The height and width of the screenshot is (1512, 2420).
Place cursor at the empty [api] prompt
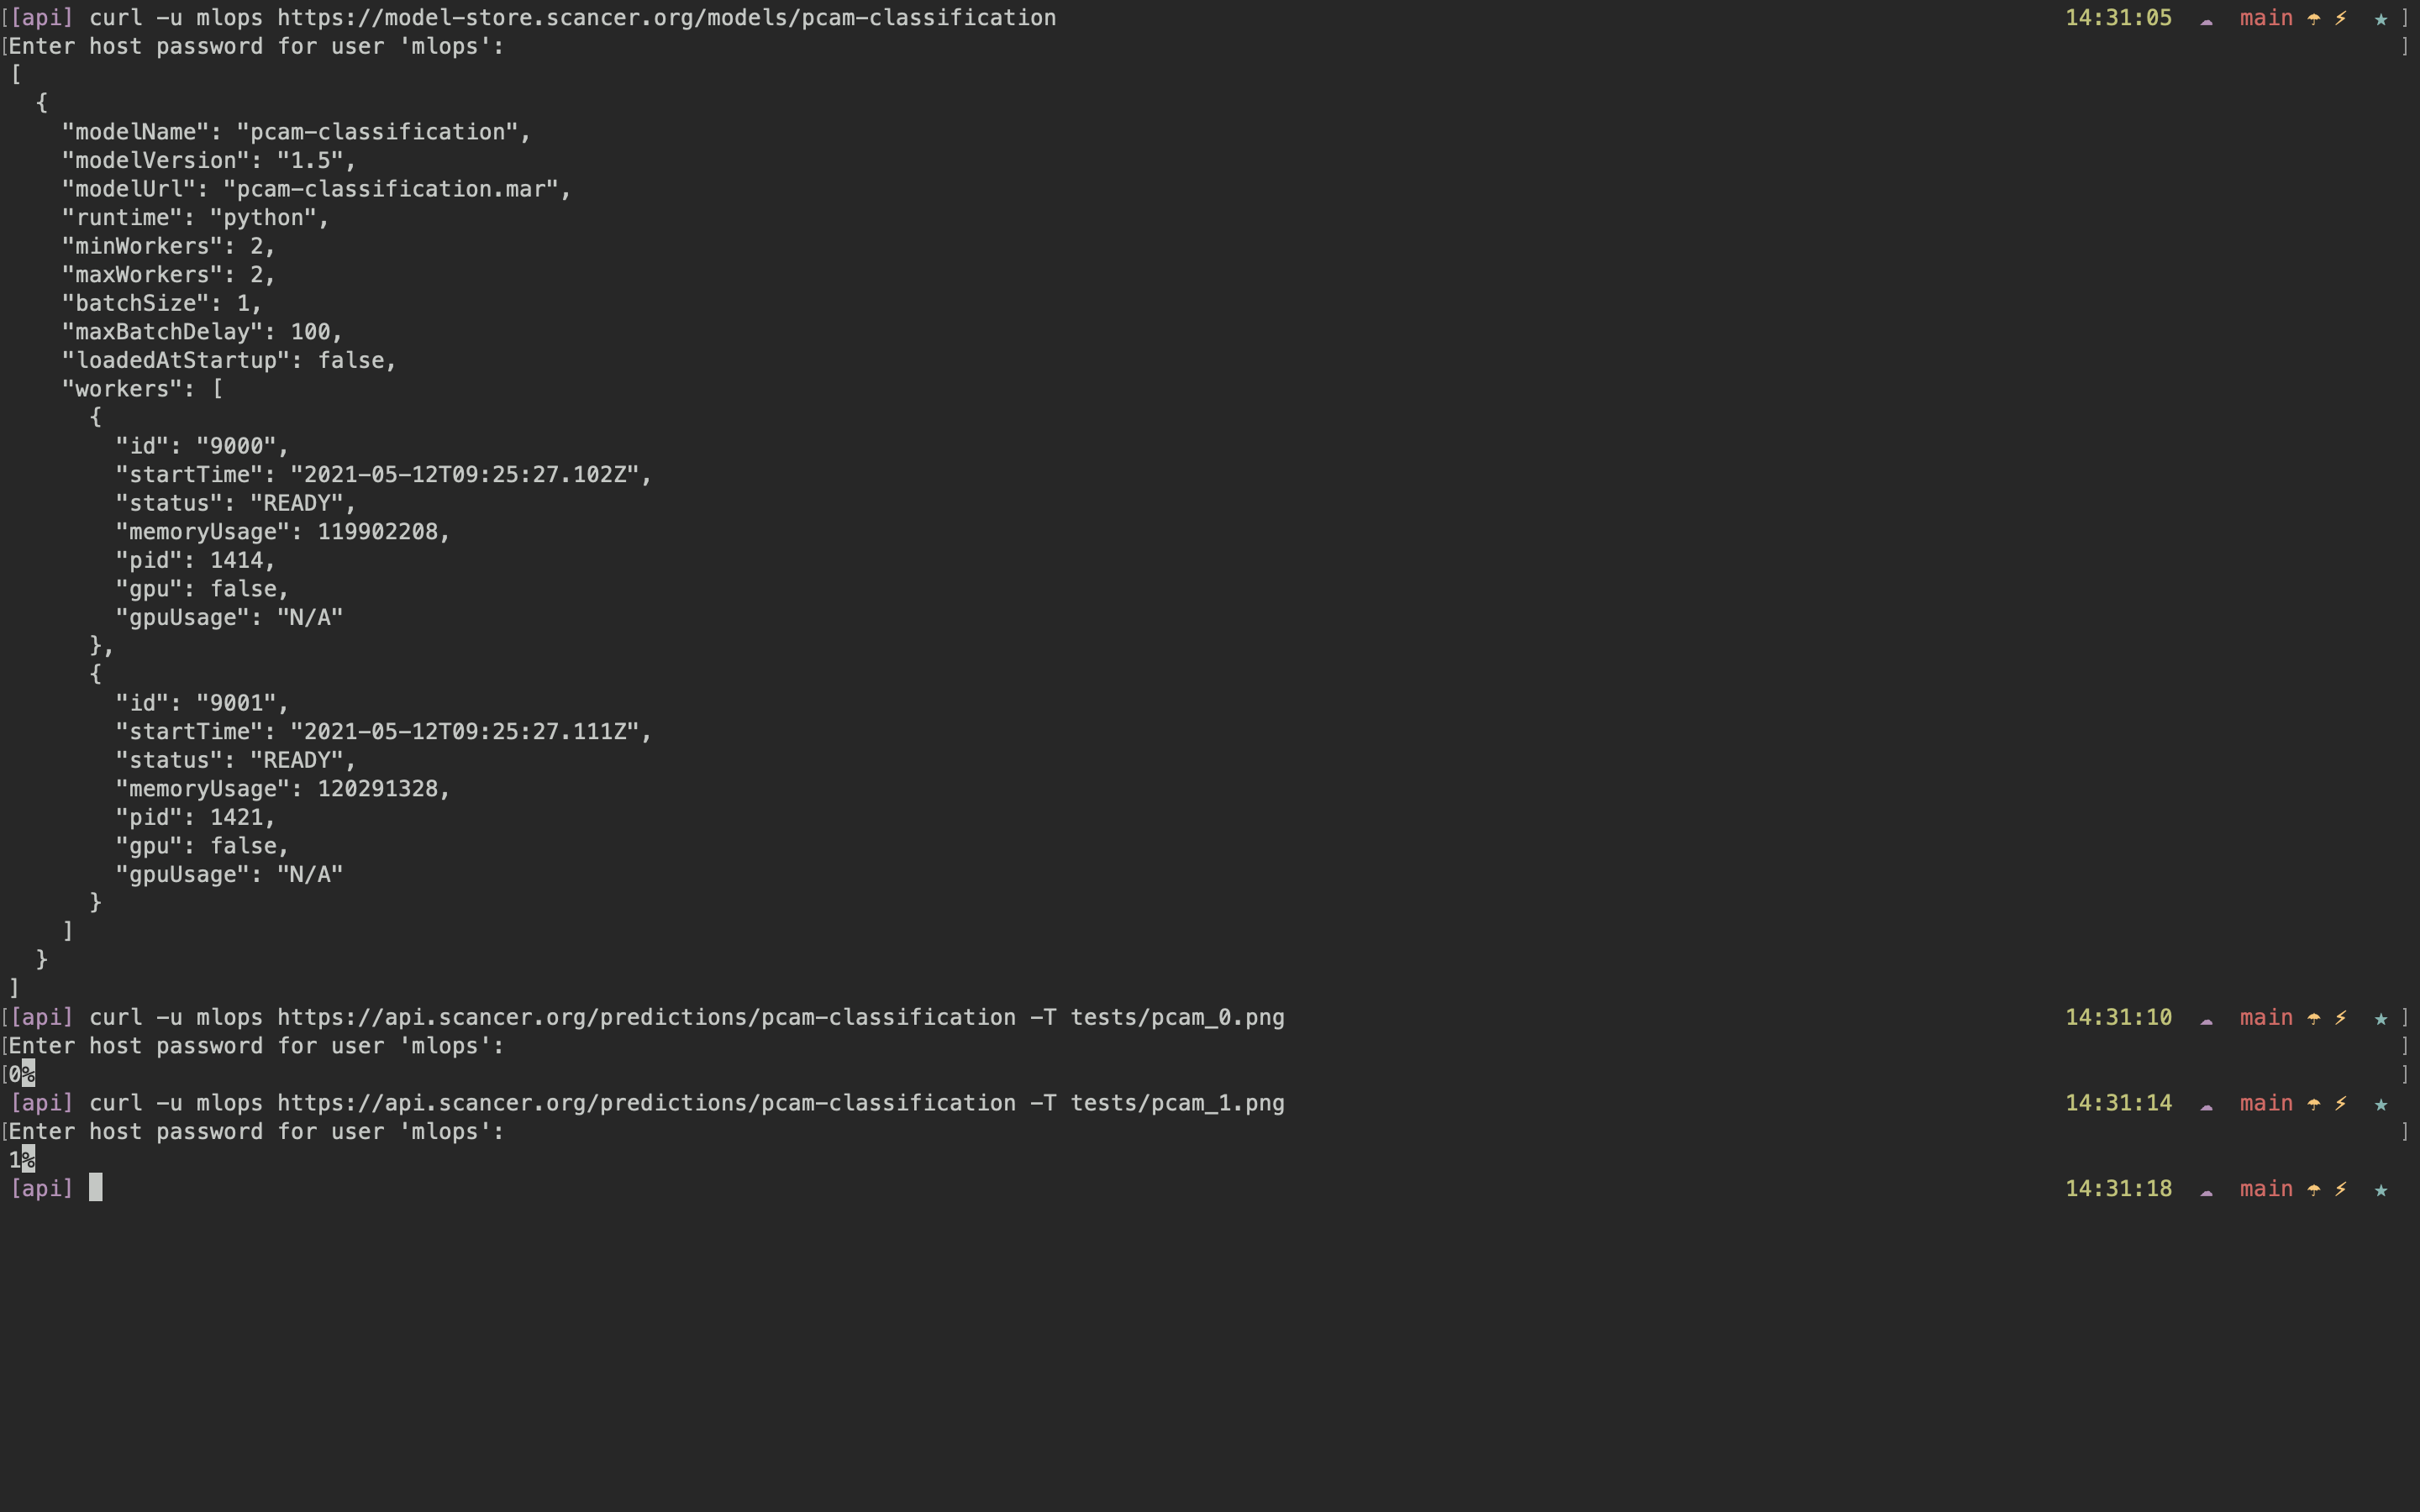(x=96, y=1188)
